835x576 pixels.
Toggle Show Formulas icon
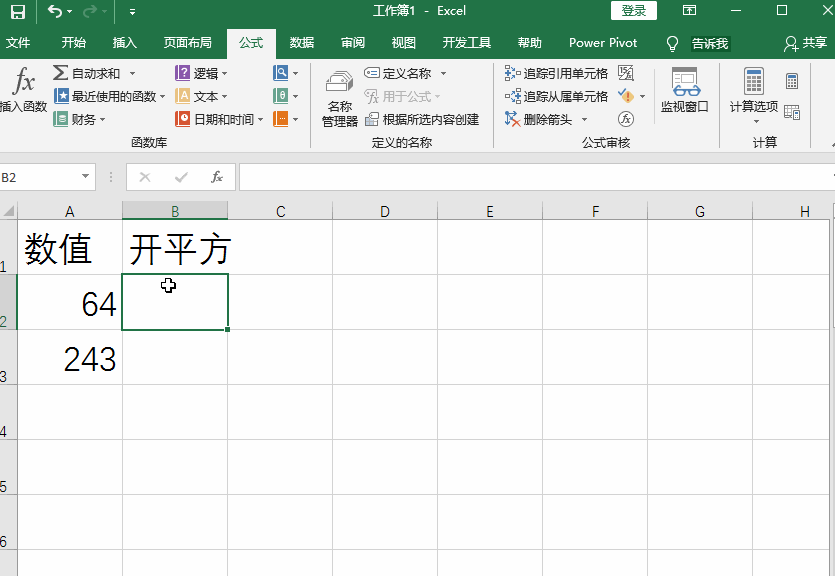(x=626, y=73)
